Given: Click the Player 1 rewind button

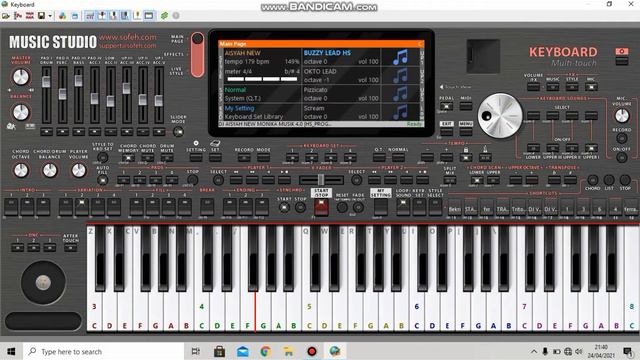Looking at the screenshot, I should [236, 180].
